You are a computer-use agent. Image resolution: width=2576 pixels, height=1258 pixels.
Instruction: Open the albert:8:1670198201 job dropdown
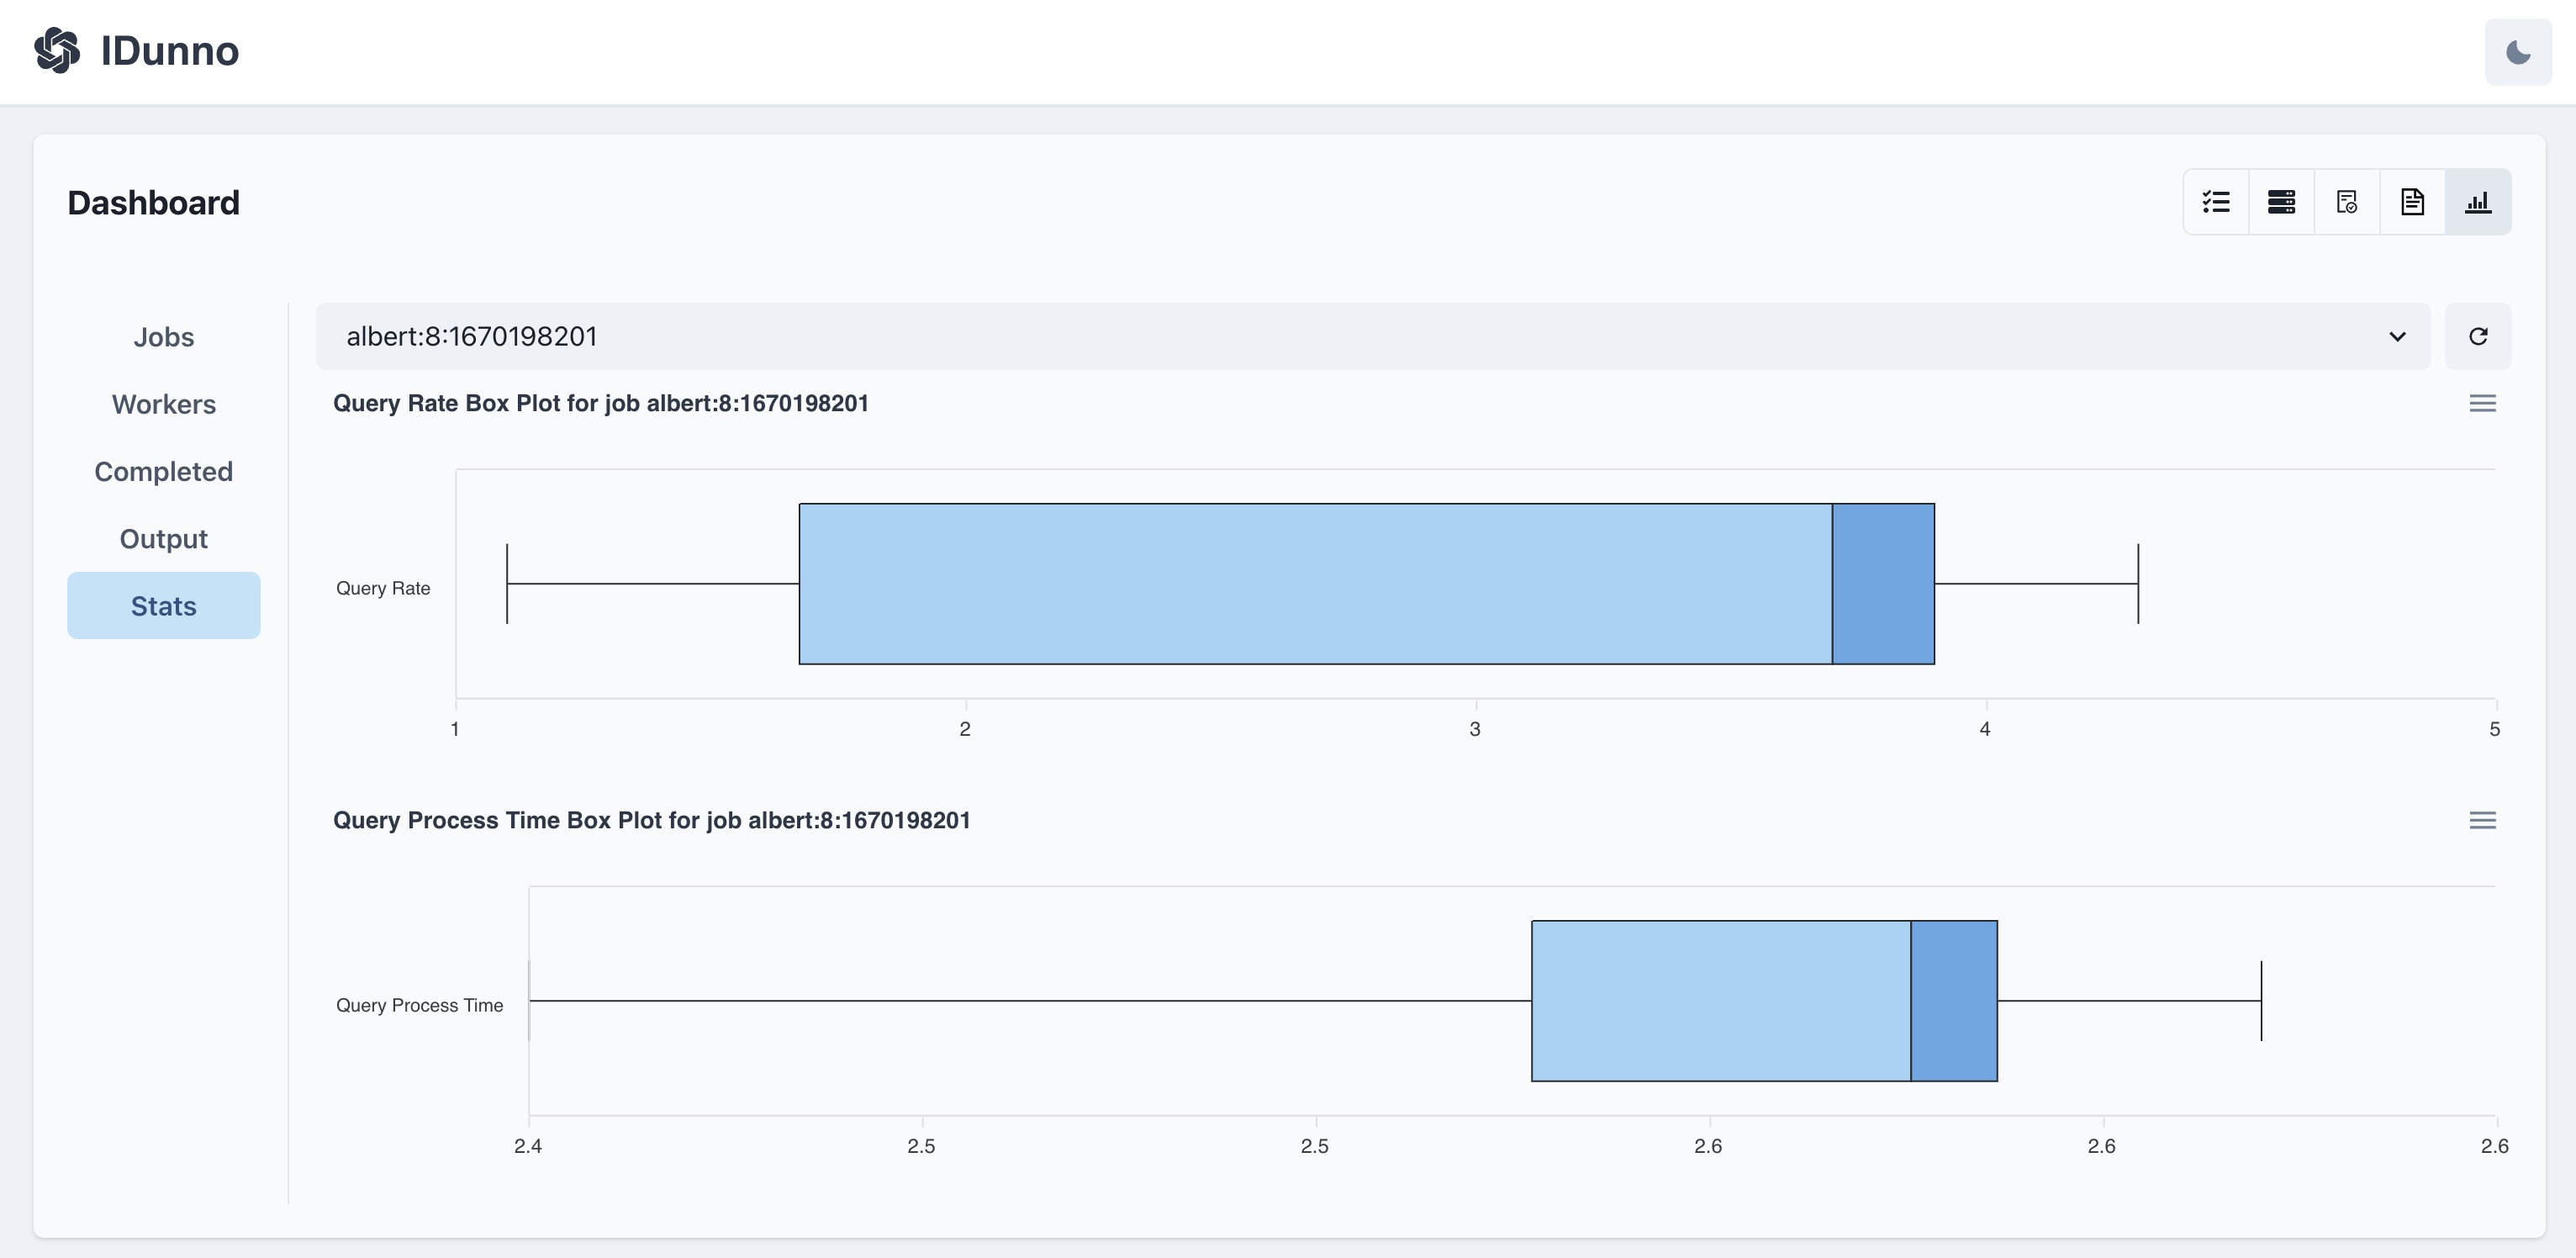(1372, 336)
